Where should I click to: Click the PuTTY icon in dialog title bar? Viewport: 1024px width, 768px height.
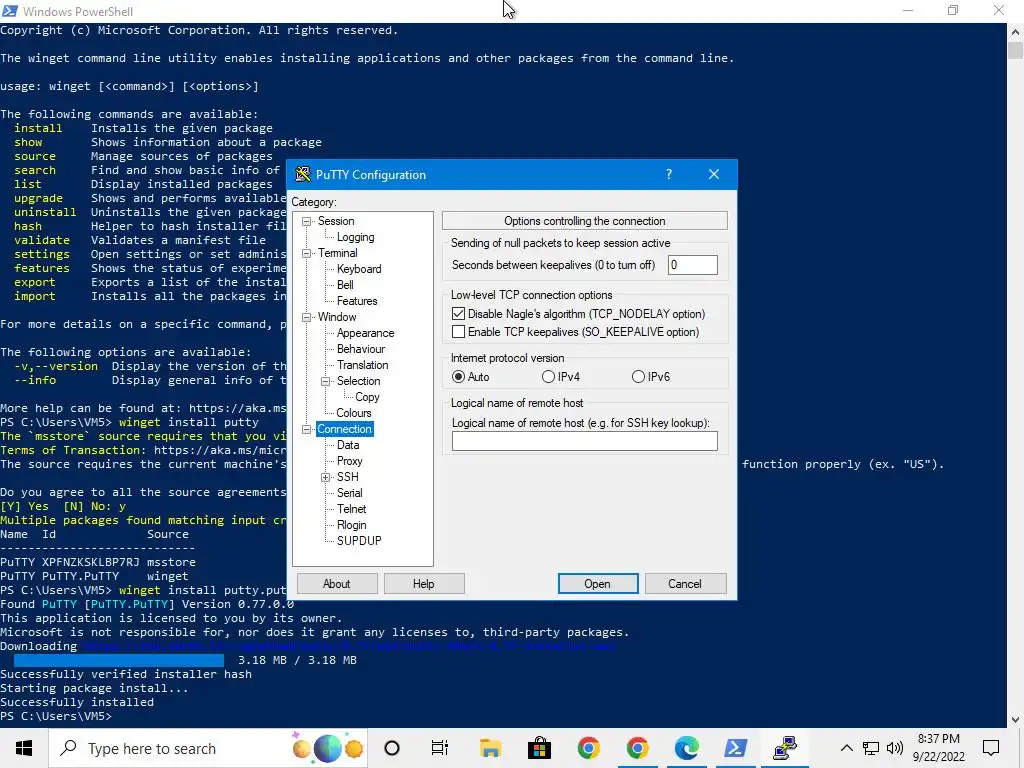302,174
